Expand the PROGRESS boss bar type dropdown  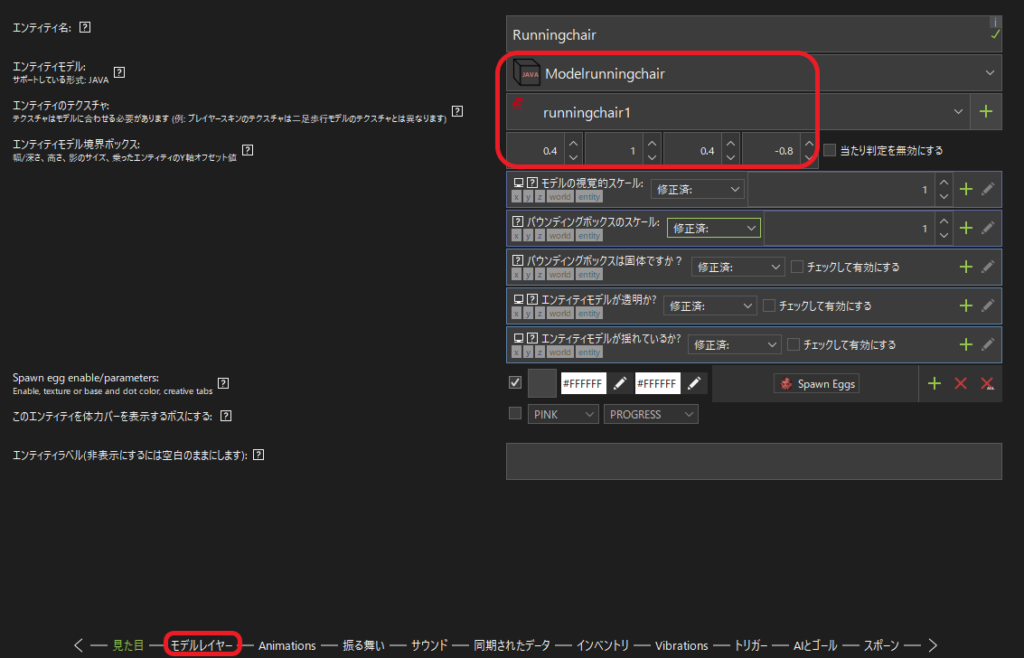[x=650, y=414]
